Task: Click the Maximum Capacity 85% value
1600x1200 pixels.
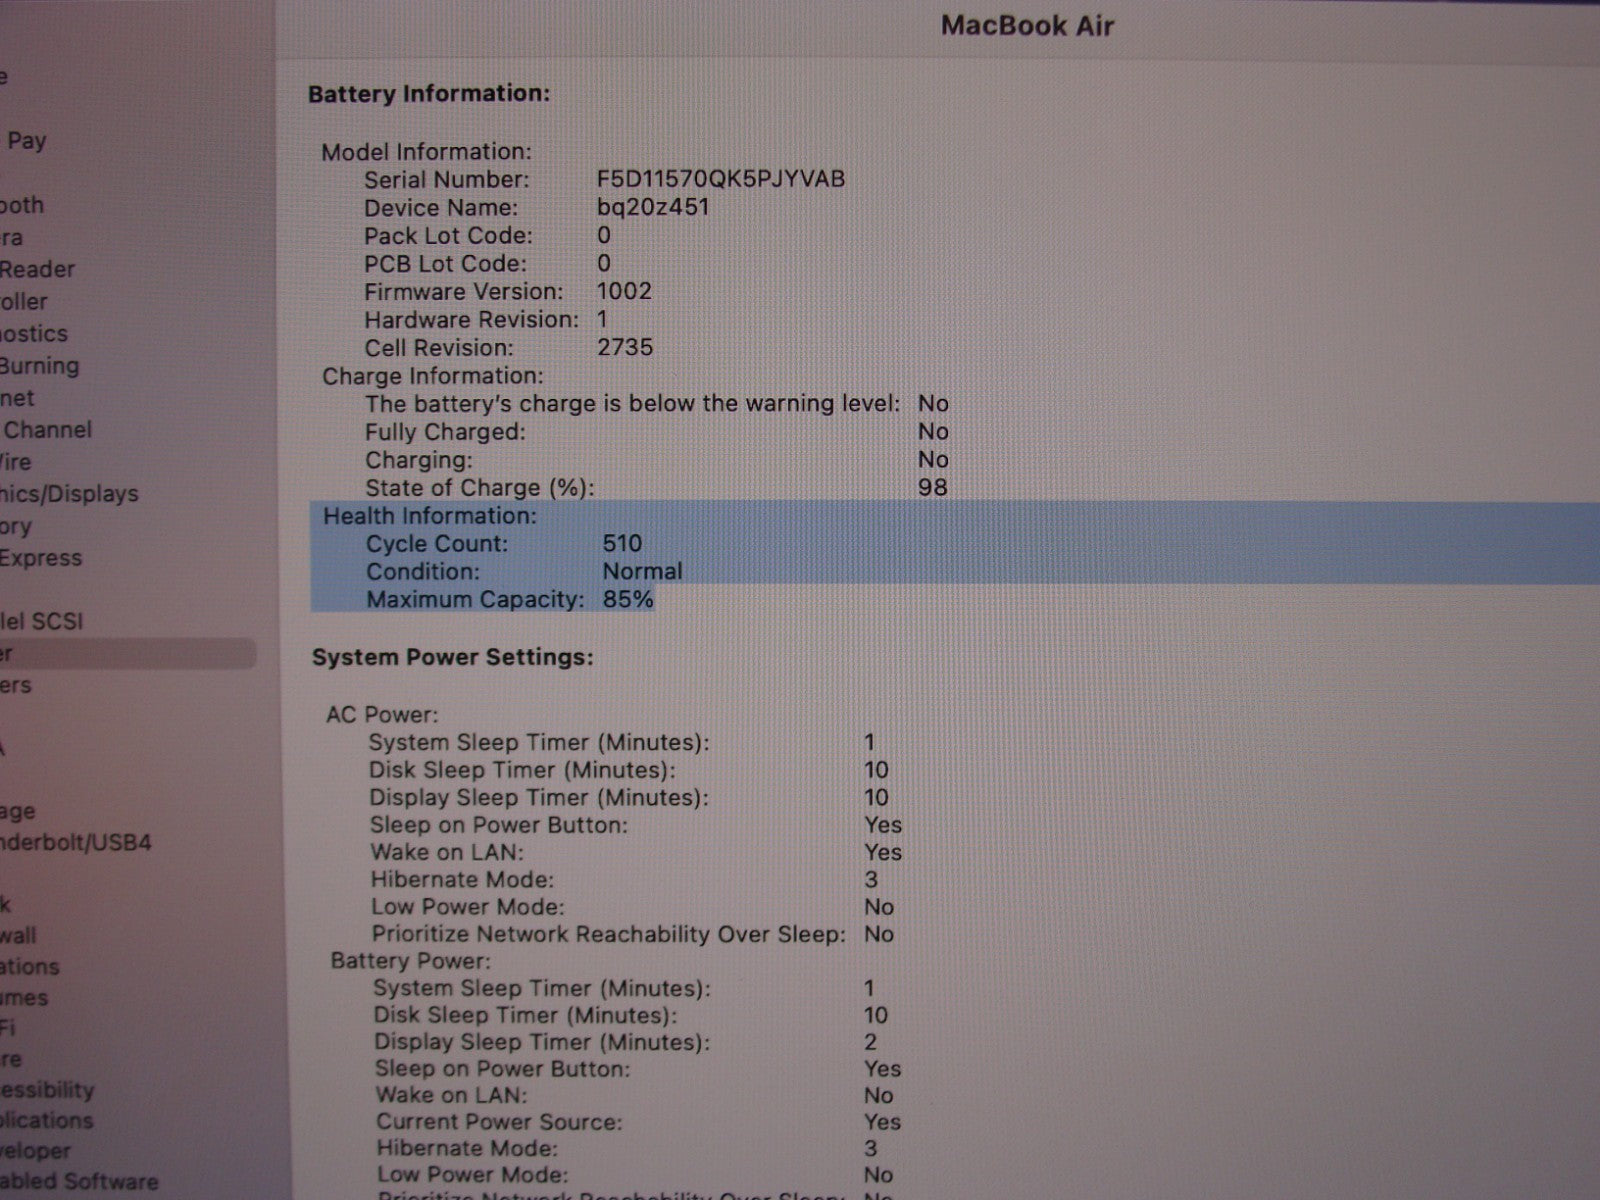Action: click(627, 600)
